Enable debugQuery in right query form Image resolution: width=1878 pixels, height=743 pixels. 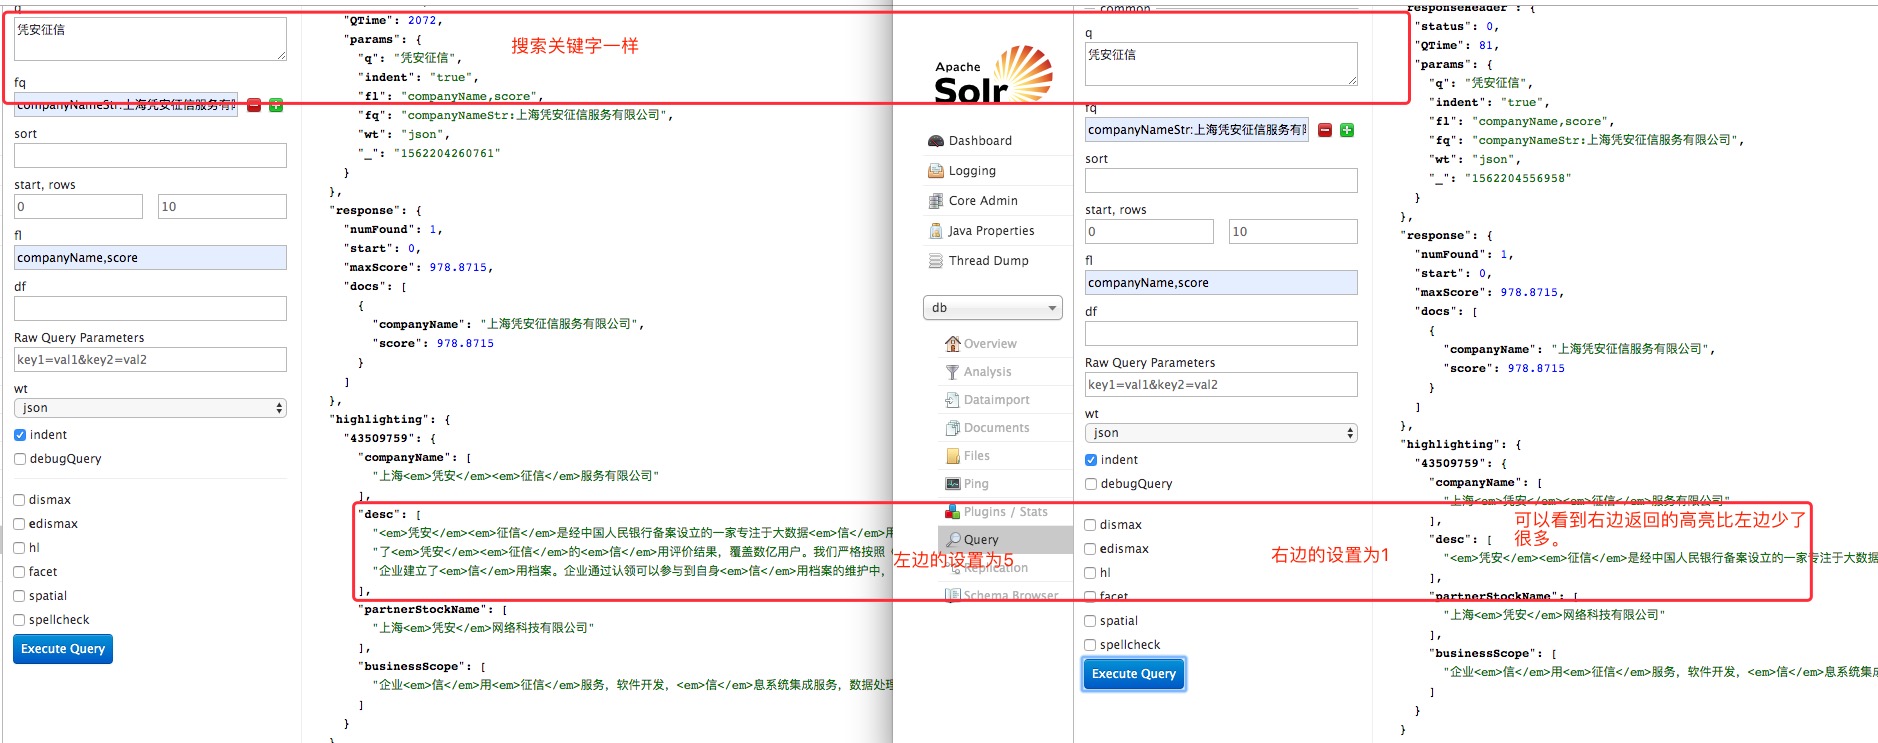pyautogui.click(x=1091, y=484)
